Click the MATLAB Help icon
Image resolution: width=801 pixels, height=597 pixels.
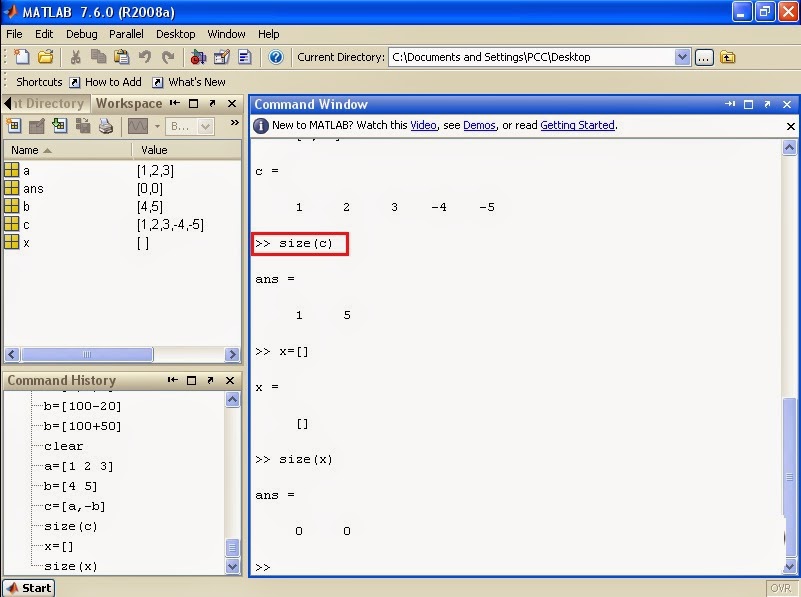(x=275, y=57)
